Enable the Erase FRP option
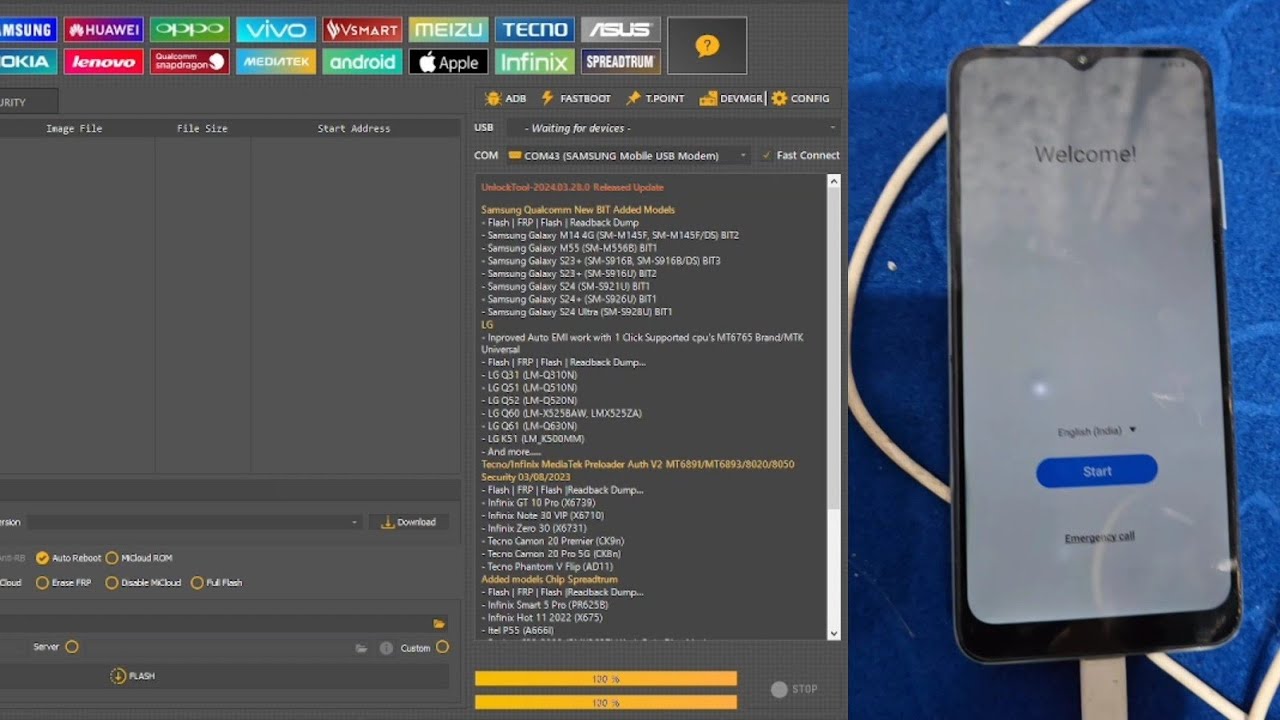Image resolution: width=1280 pixels, height=720 pixels. click(x=63, y=582)
